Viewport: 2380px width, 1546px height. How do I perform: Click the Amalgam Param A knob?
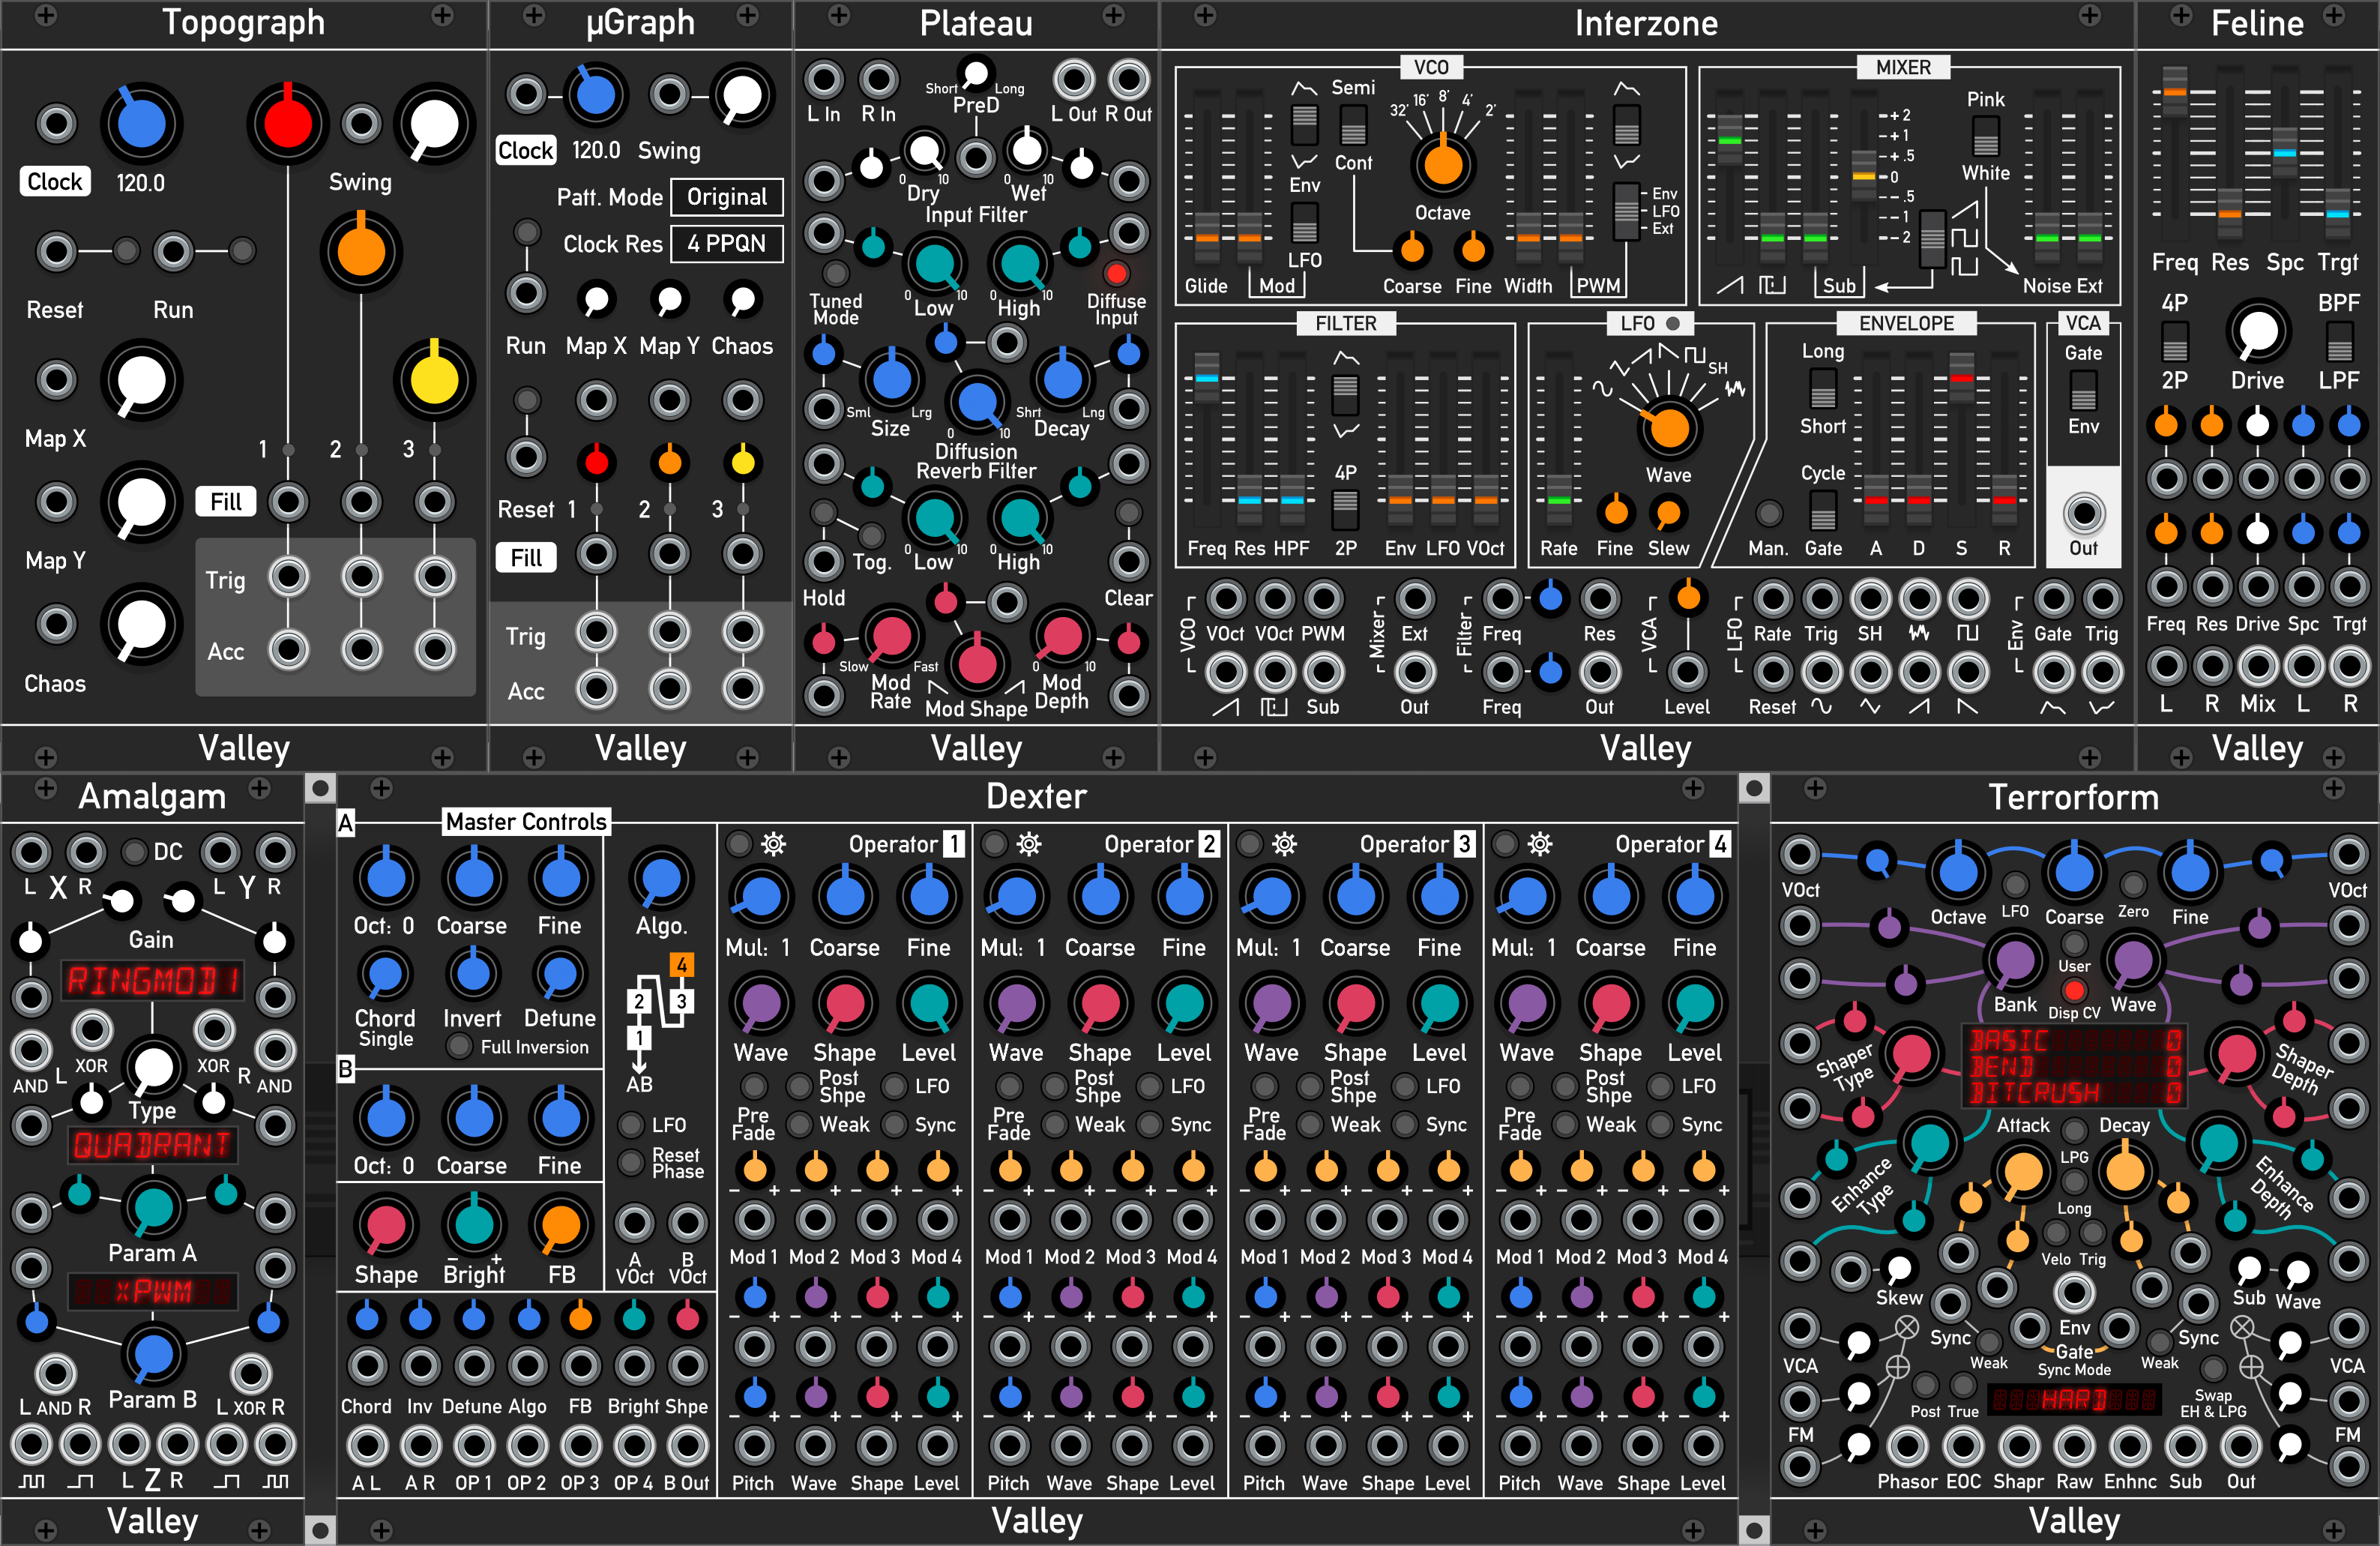pyautogui.click(x=152, y=1208)
